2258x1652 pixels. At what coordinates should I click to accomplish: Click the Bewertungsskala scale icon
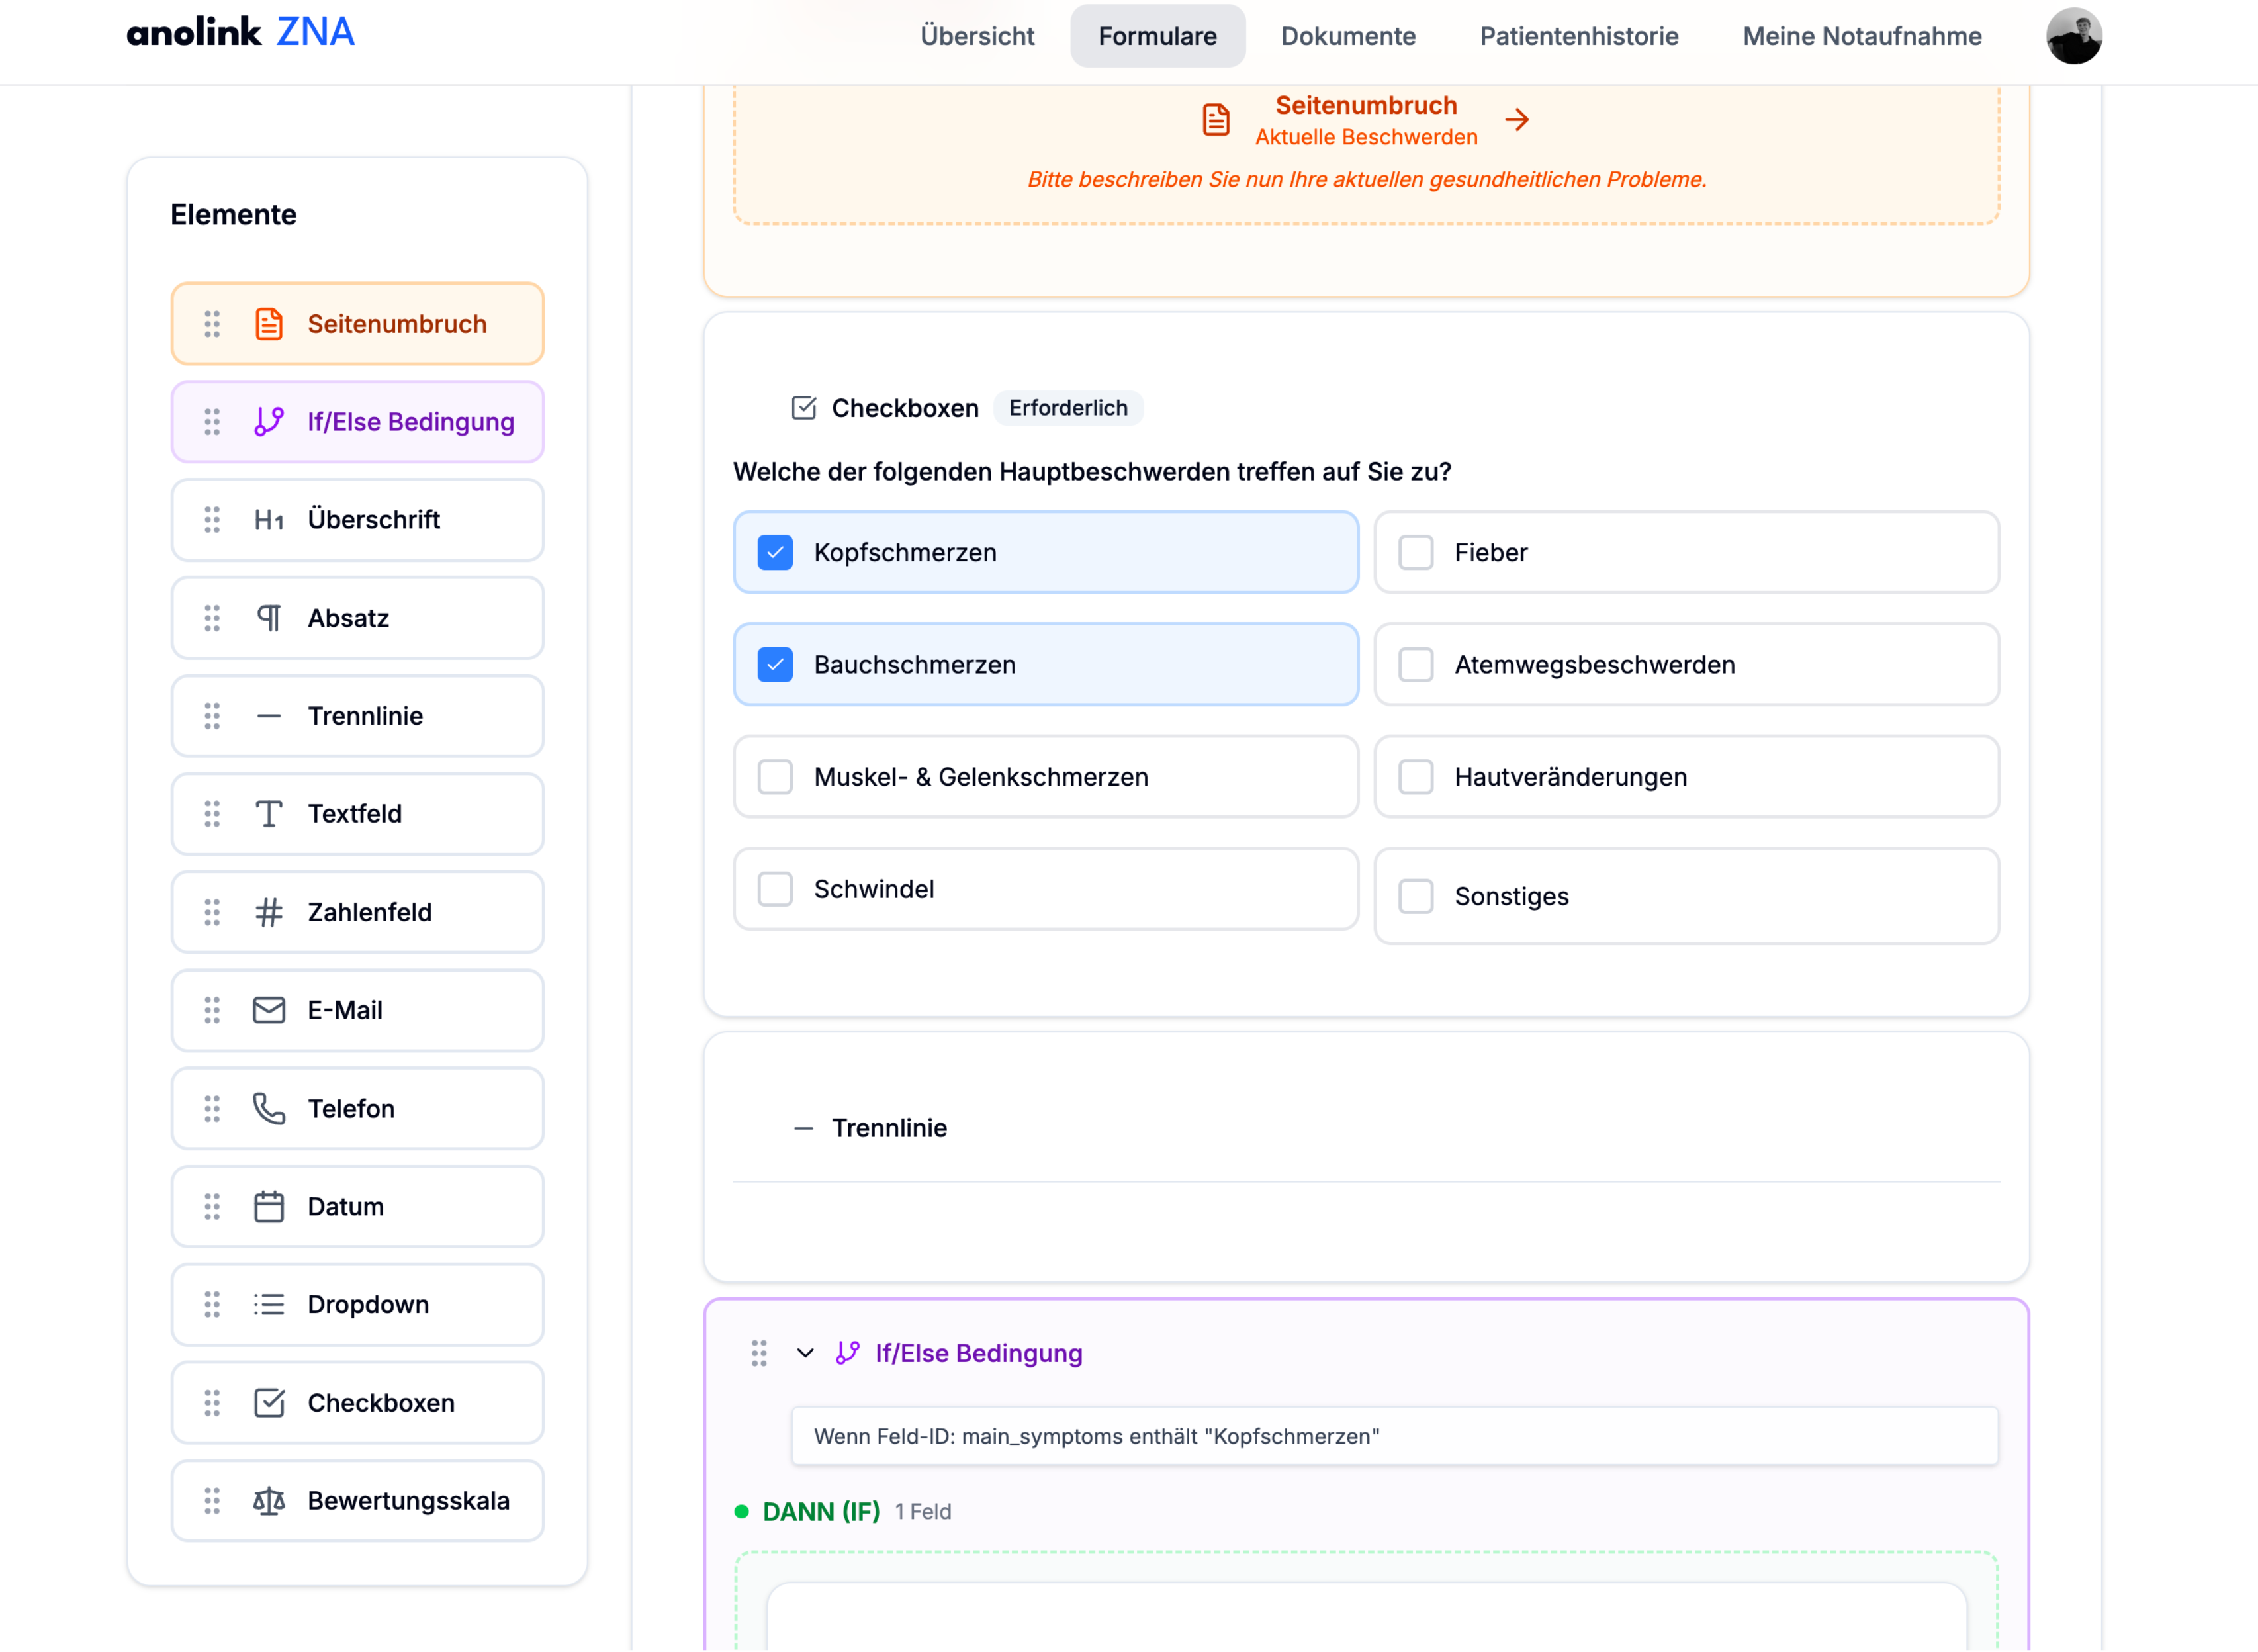click(268, 1501)
